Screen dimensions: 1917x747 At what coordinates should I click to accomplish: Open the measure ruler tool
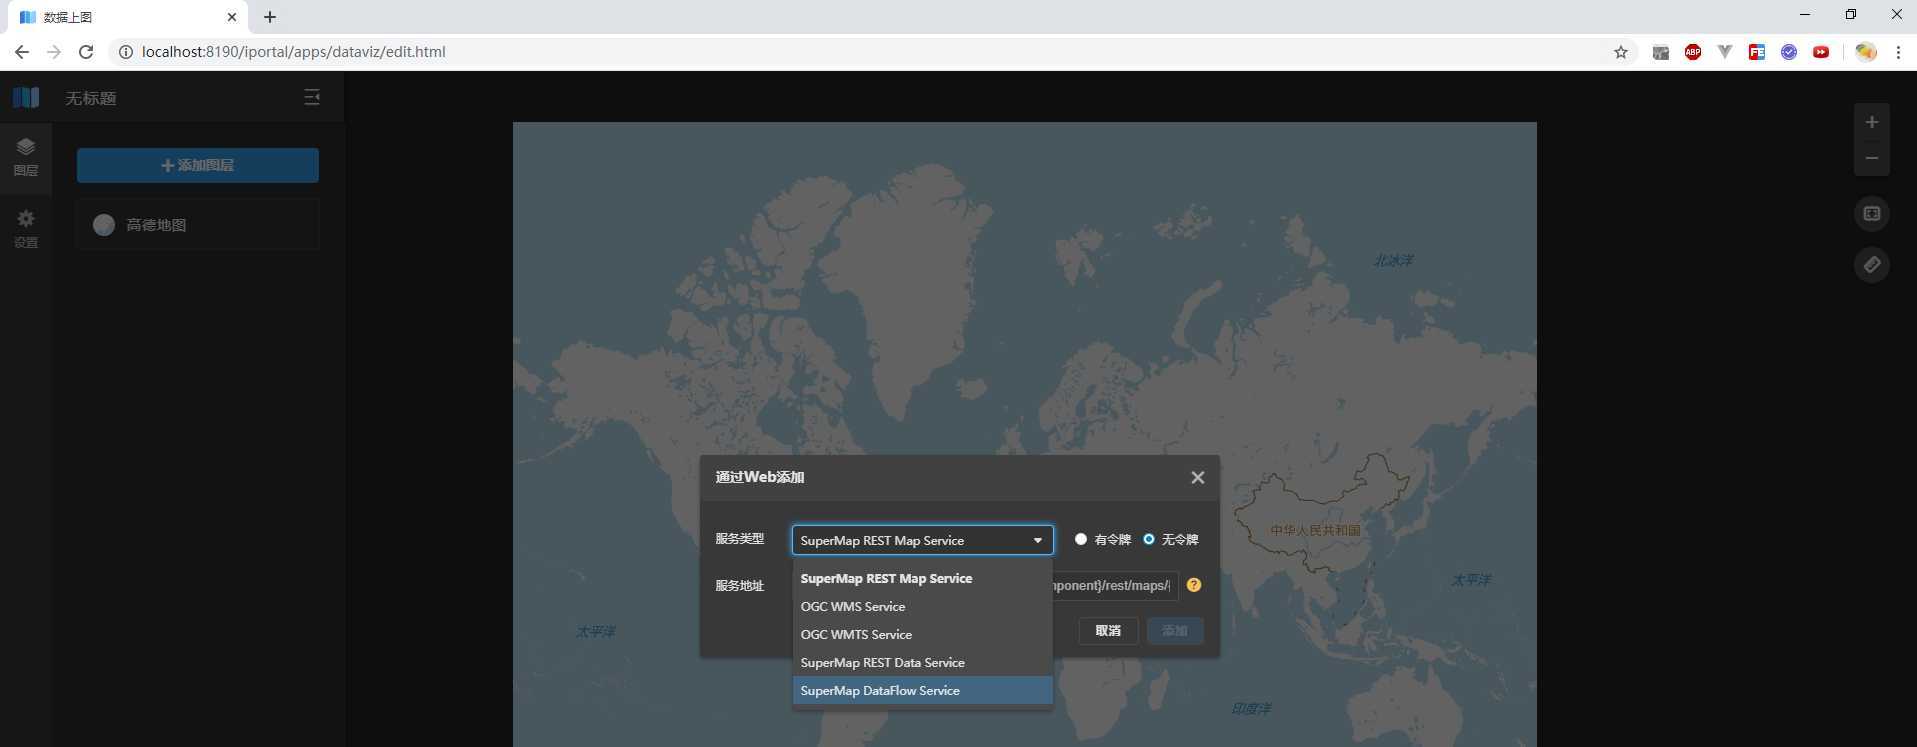pyautogui.click(x=1871, y=265)
